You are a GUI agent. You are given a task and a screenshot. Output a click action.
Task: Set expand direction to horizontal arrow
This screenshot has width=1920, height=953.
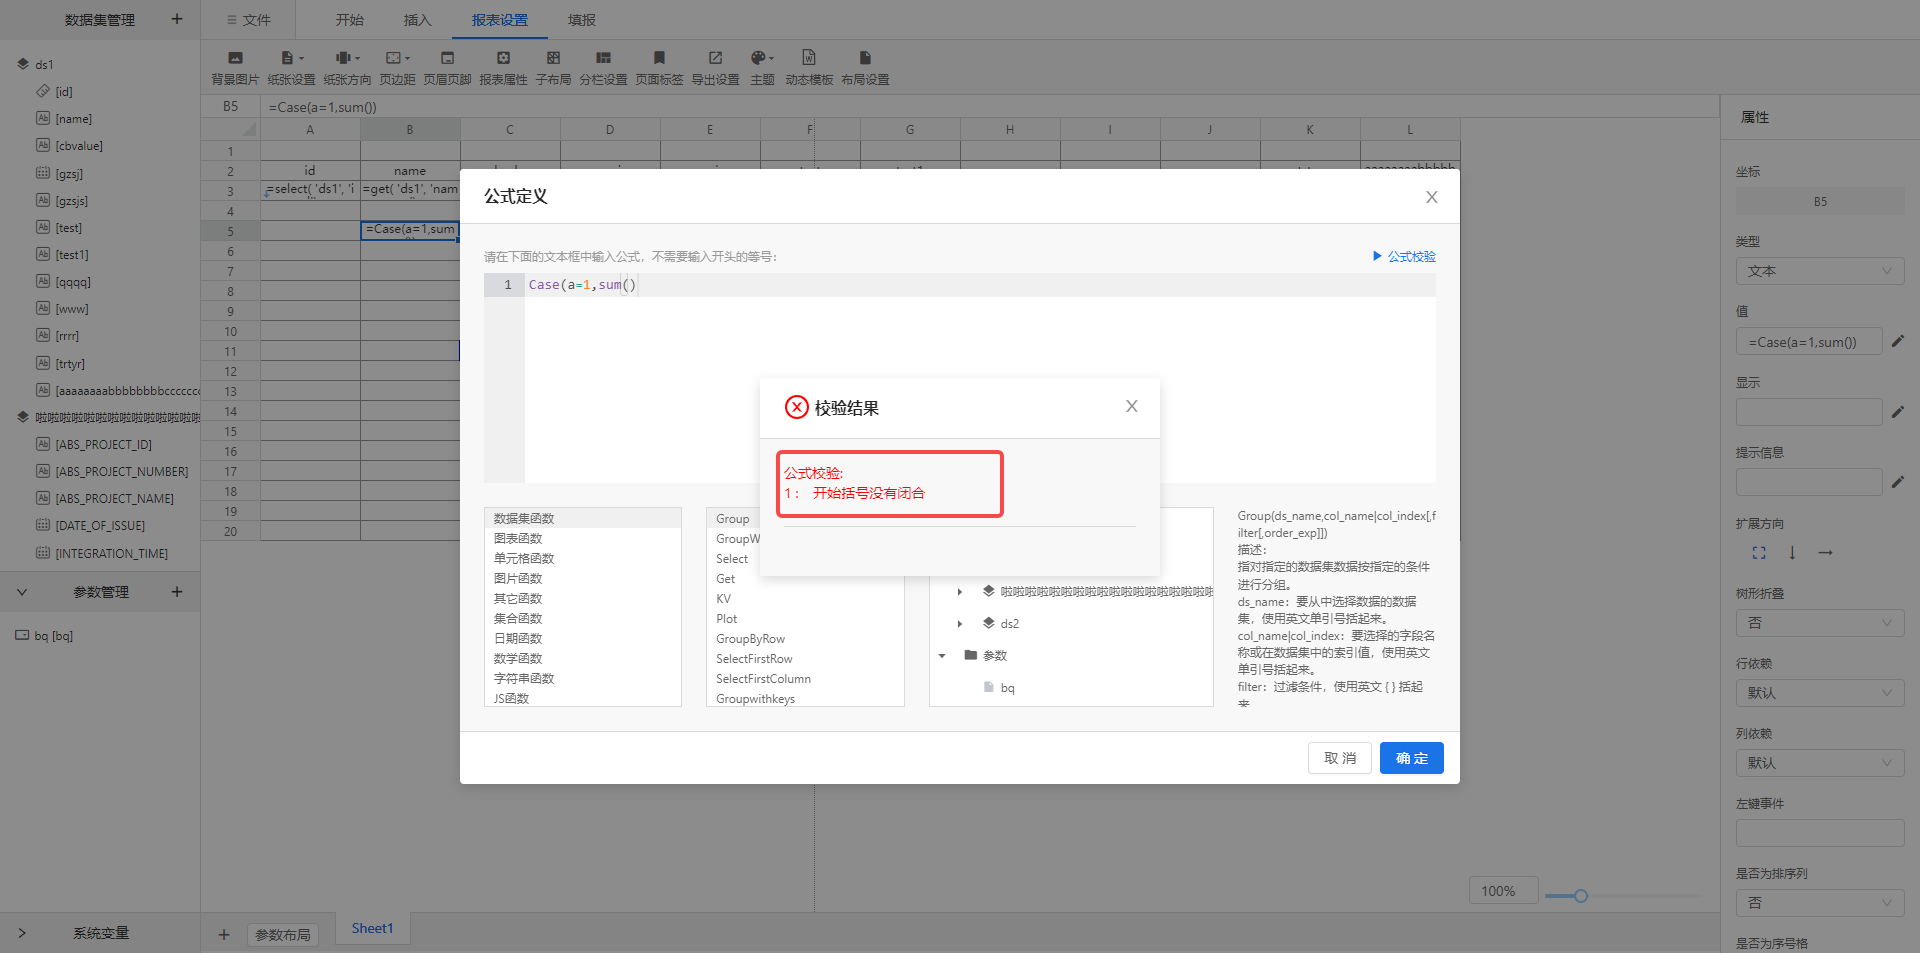[1825, 552]
